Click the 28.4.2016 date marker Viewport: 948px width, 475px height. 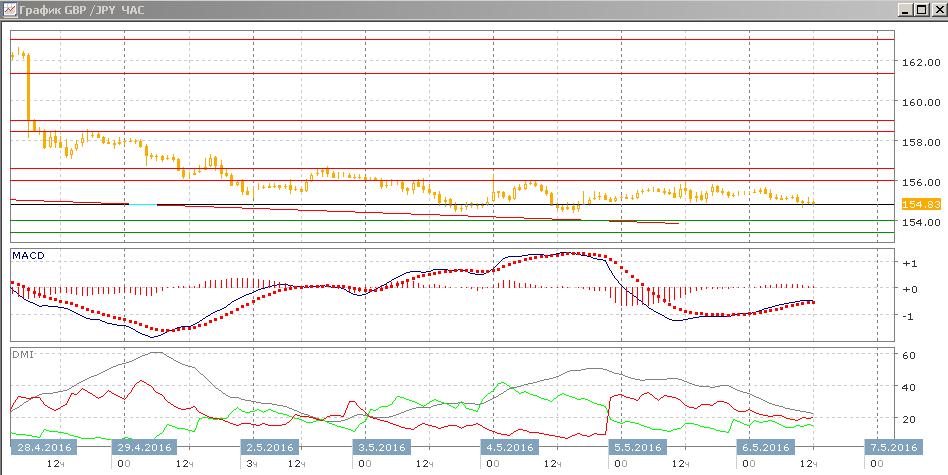coord(44,447)
